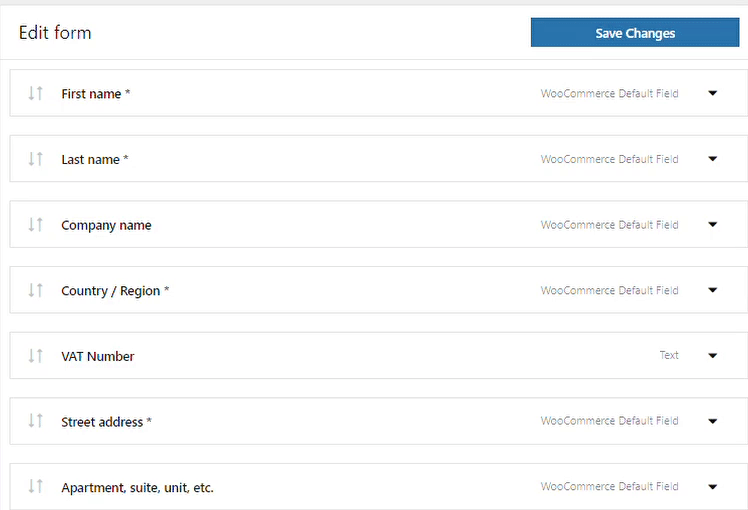This screenshot has height=510, width=748.
Task: Select the reorder icon on Company name row
Action: [35, 224]
